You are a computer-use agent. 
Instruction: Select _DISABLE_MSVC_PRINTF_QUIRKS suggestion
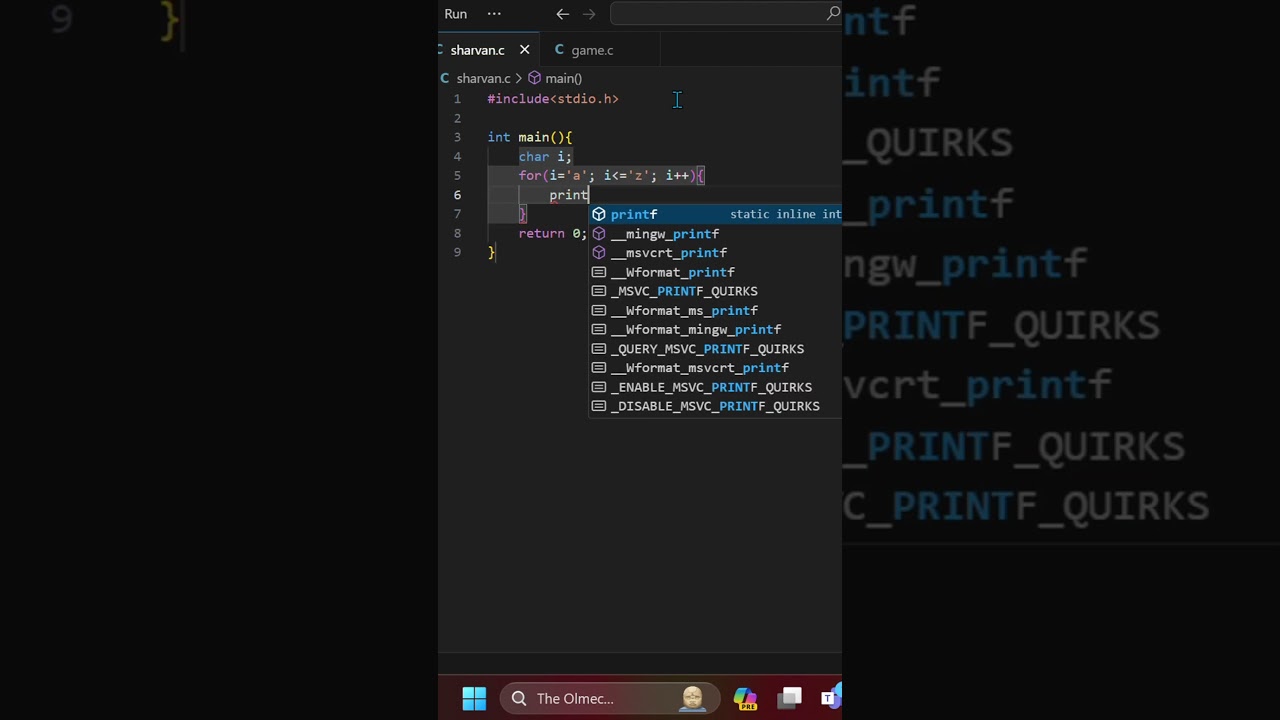pyautogui.click(x=715, y=406)
